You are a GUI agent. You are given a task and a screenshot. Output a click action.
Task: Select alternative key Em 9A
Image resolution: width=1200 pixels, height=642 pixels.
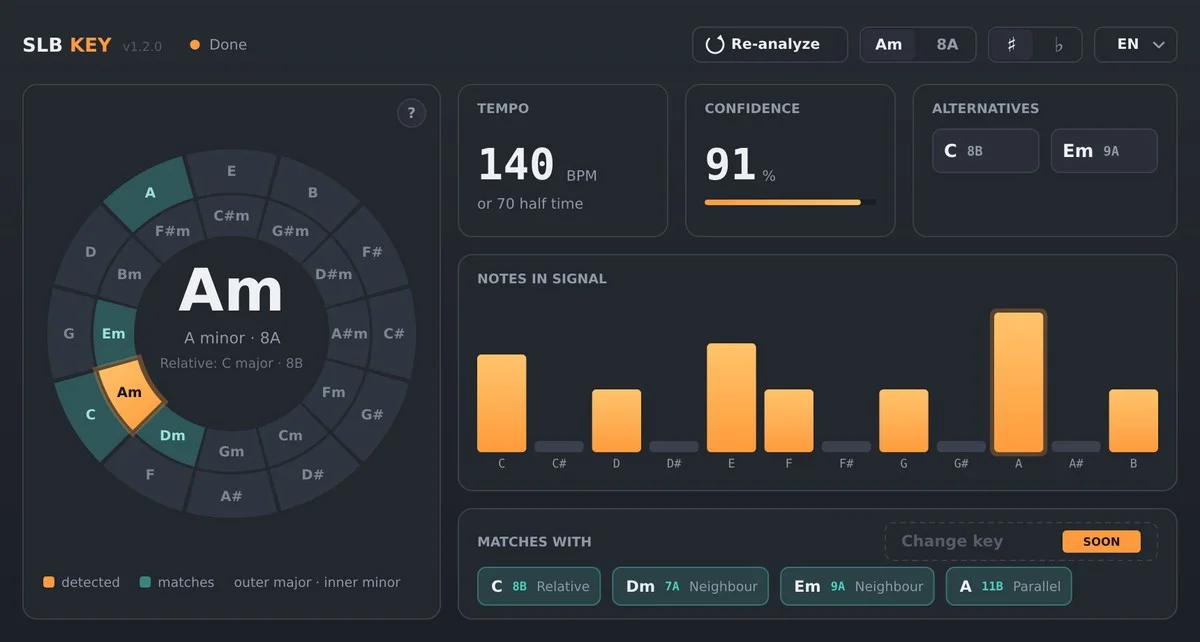(x=1104, y=151)
